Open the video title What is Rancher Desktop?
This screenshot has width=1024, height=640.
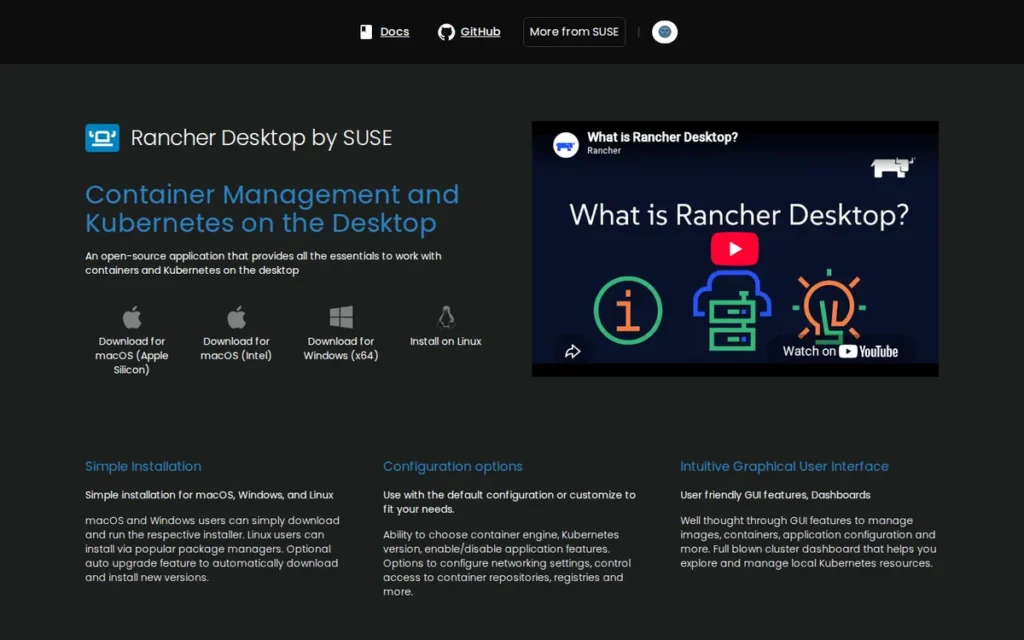(x=662, y=137)
